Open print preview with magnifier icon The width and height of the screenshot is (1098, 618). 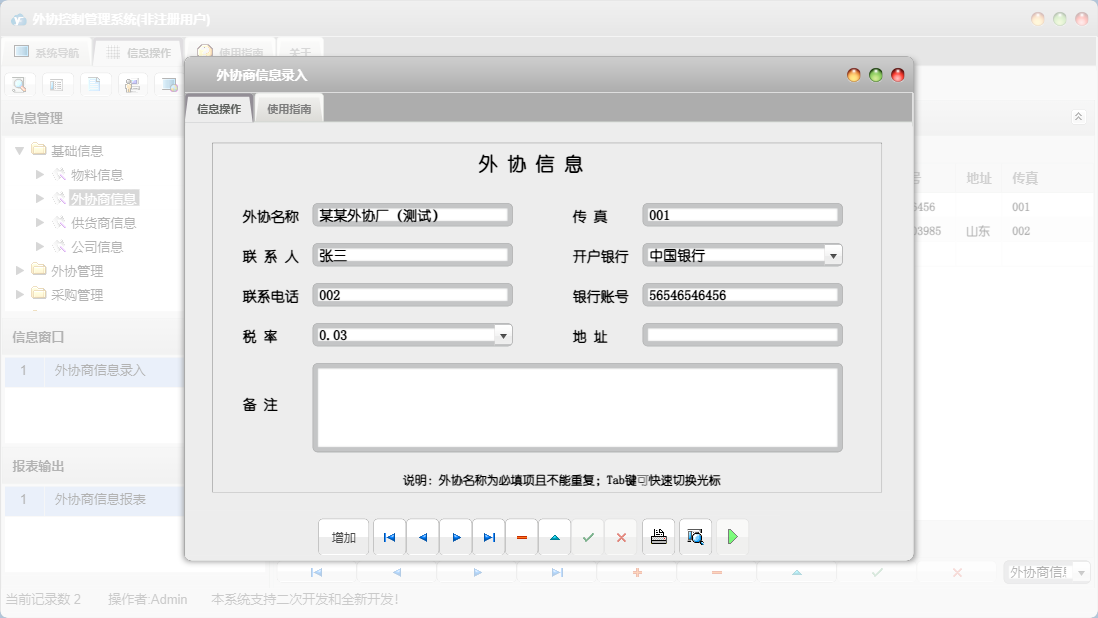point(695,538)
